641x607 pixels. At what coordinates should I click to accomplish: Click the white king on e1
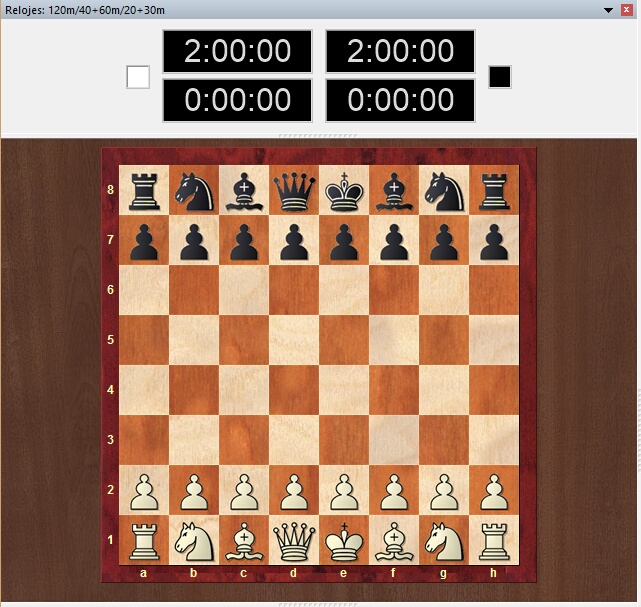click(x=344, y=540)
